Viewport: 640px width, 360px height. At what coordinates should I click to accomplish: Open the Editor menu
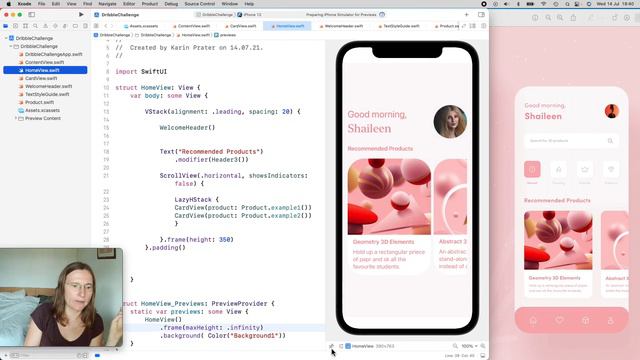coord(129,4)
